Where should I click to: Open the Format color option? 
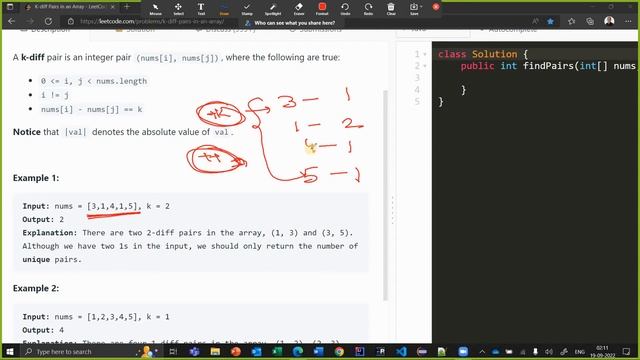322,9
